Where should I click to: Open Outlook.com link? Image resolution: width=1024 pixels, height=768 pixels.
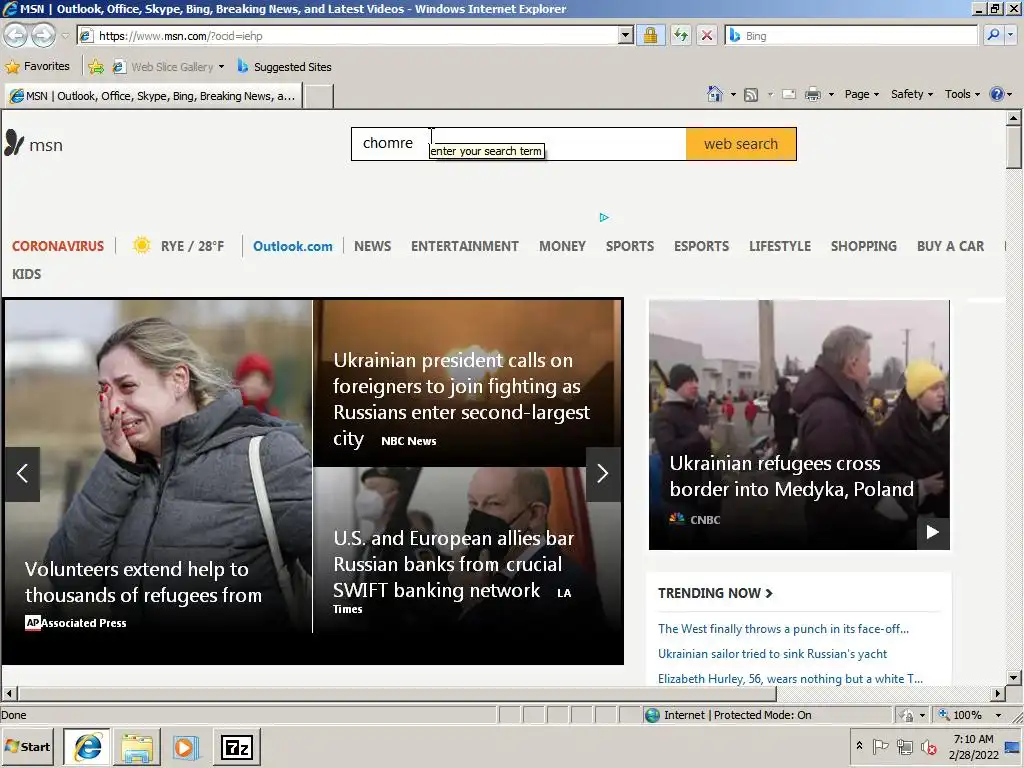pyautogui.click(x=293, y=246)
